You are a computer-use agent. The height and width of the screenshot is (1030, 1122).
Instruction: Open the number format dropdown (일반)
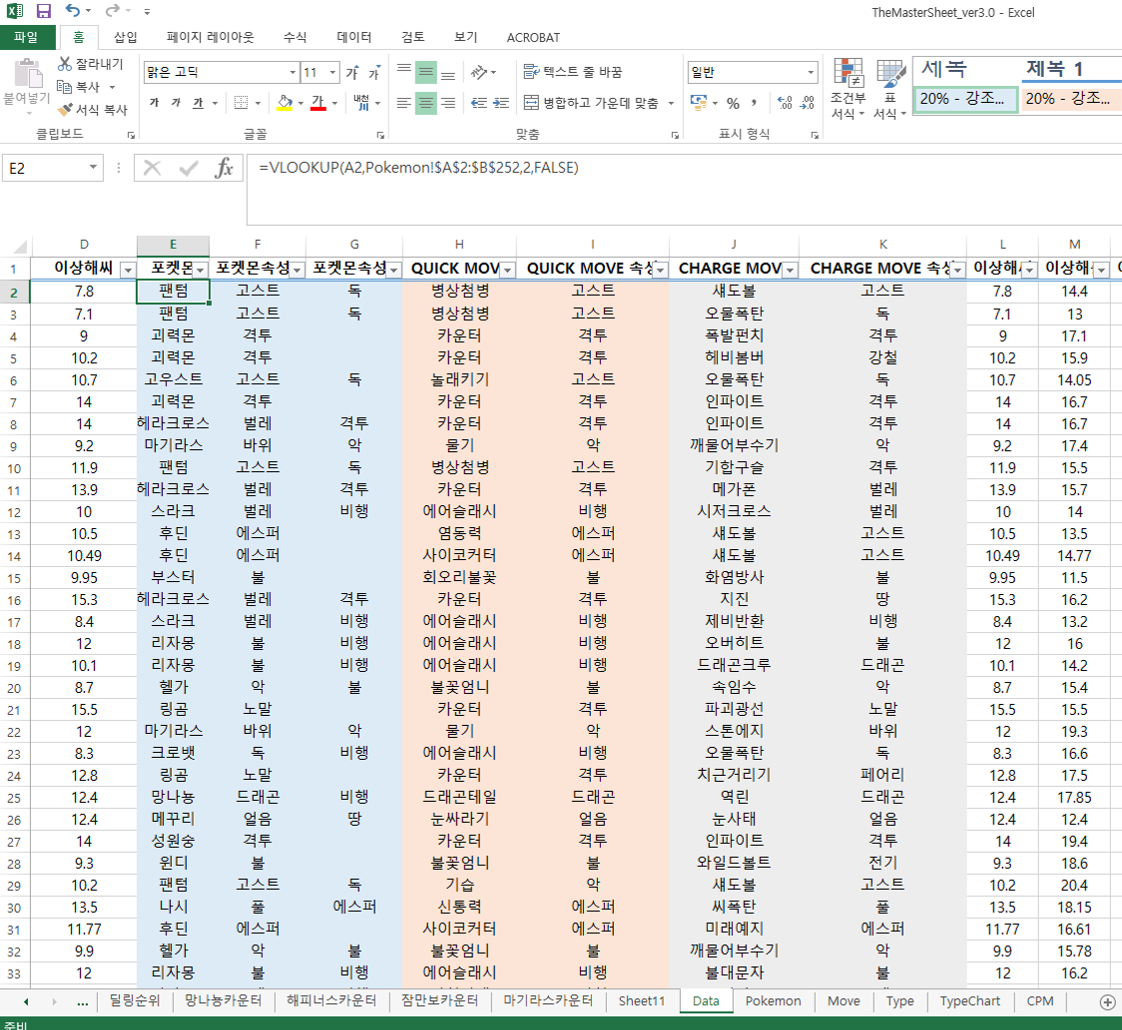tap(811, 72)
